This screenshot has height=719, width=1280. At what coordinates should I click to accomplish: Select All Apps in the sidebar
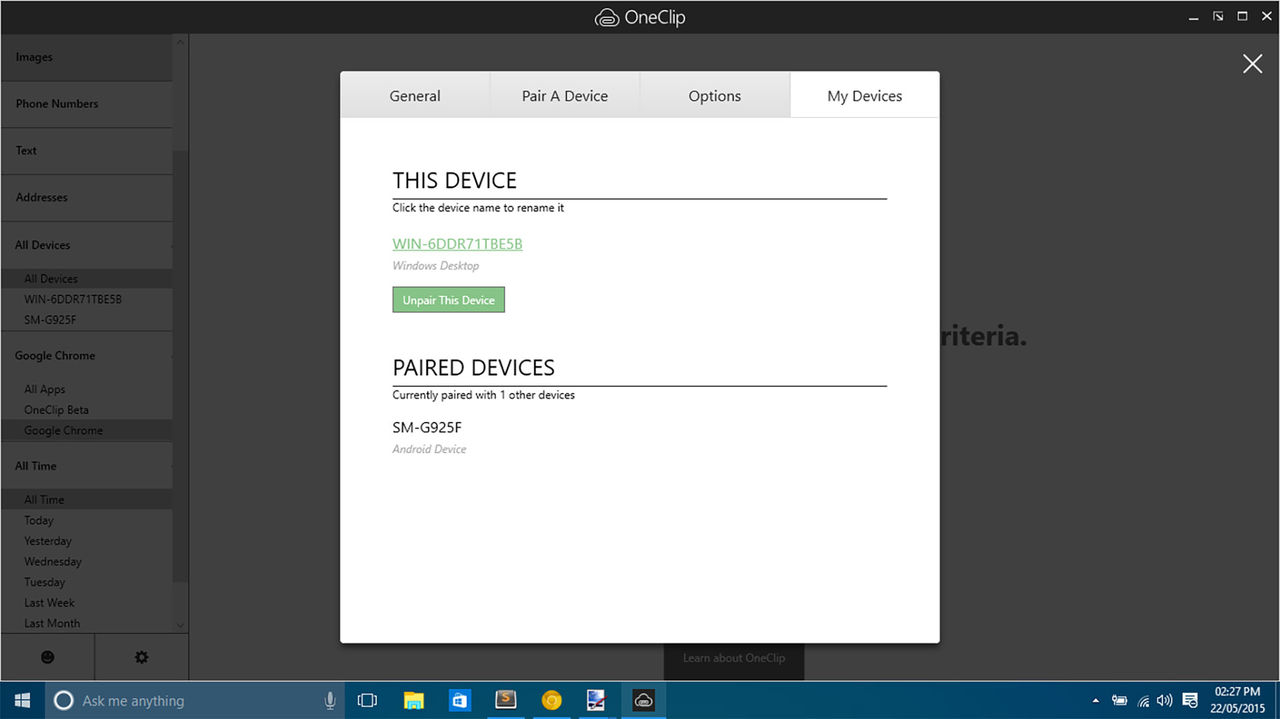pos(87,389)
